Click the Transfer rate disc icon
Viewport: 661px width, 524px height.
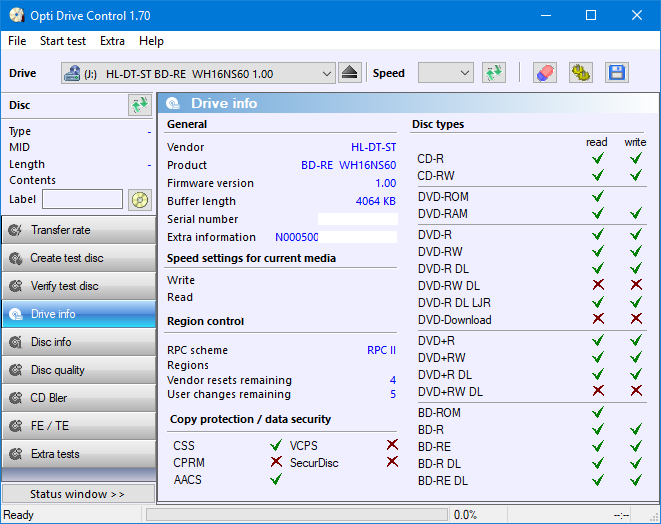16,230
